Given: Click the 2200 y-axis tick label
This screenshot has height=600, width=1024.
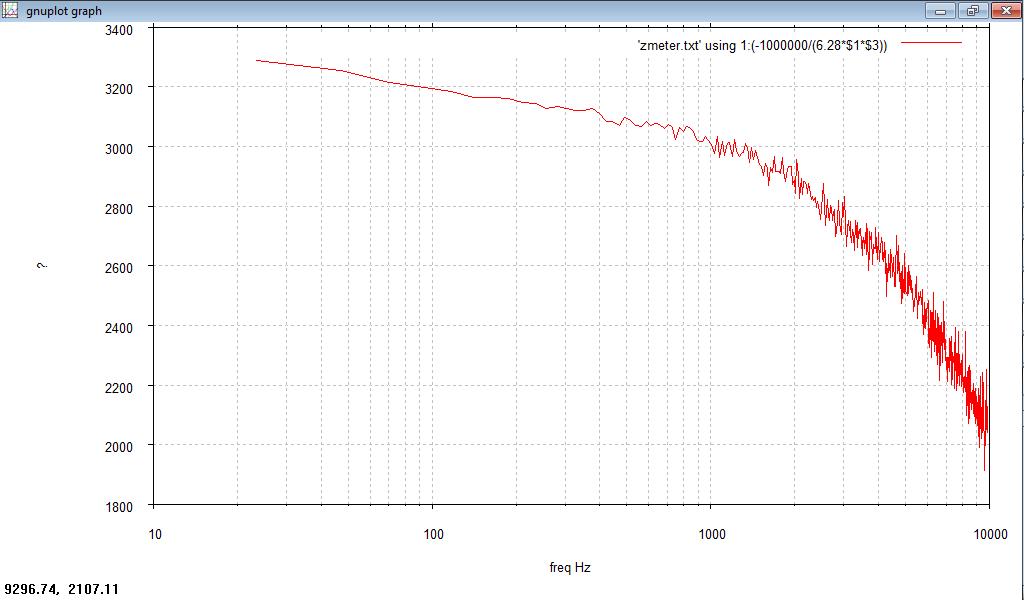Looking at the screenshot, I should [119, 388].
